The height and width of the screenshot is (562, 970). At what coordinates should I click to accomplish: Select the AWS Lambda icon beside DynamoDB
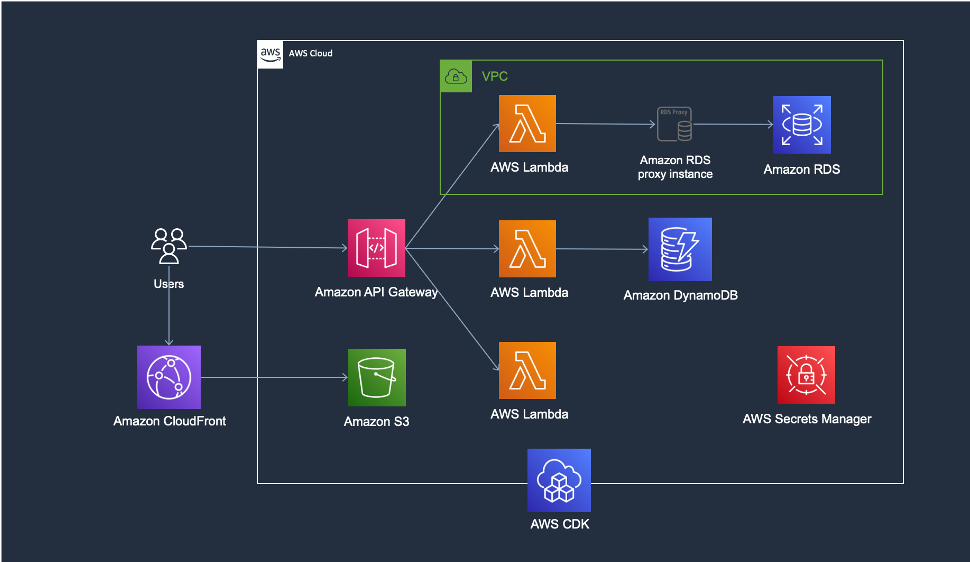click(527, 248)
